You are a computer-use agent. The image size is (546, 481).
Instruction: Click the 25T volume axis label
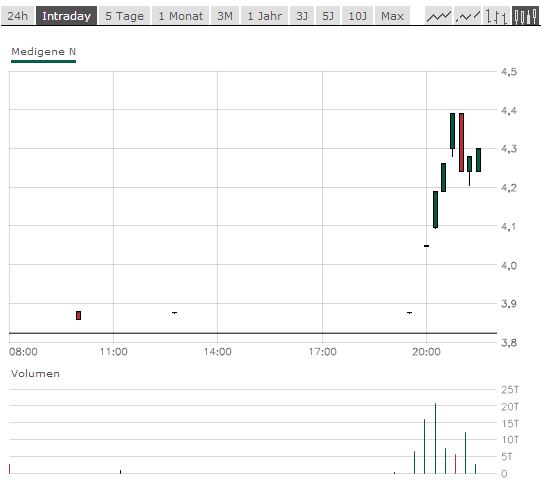click(510, 390)
